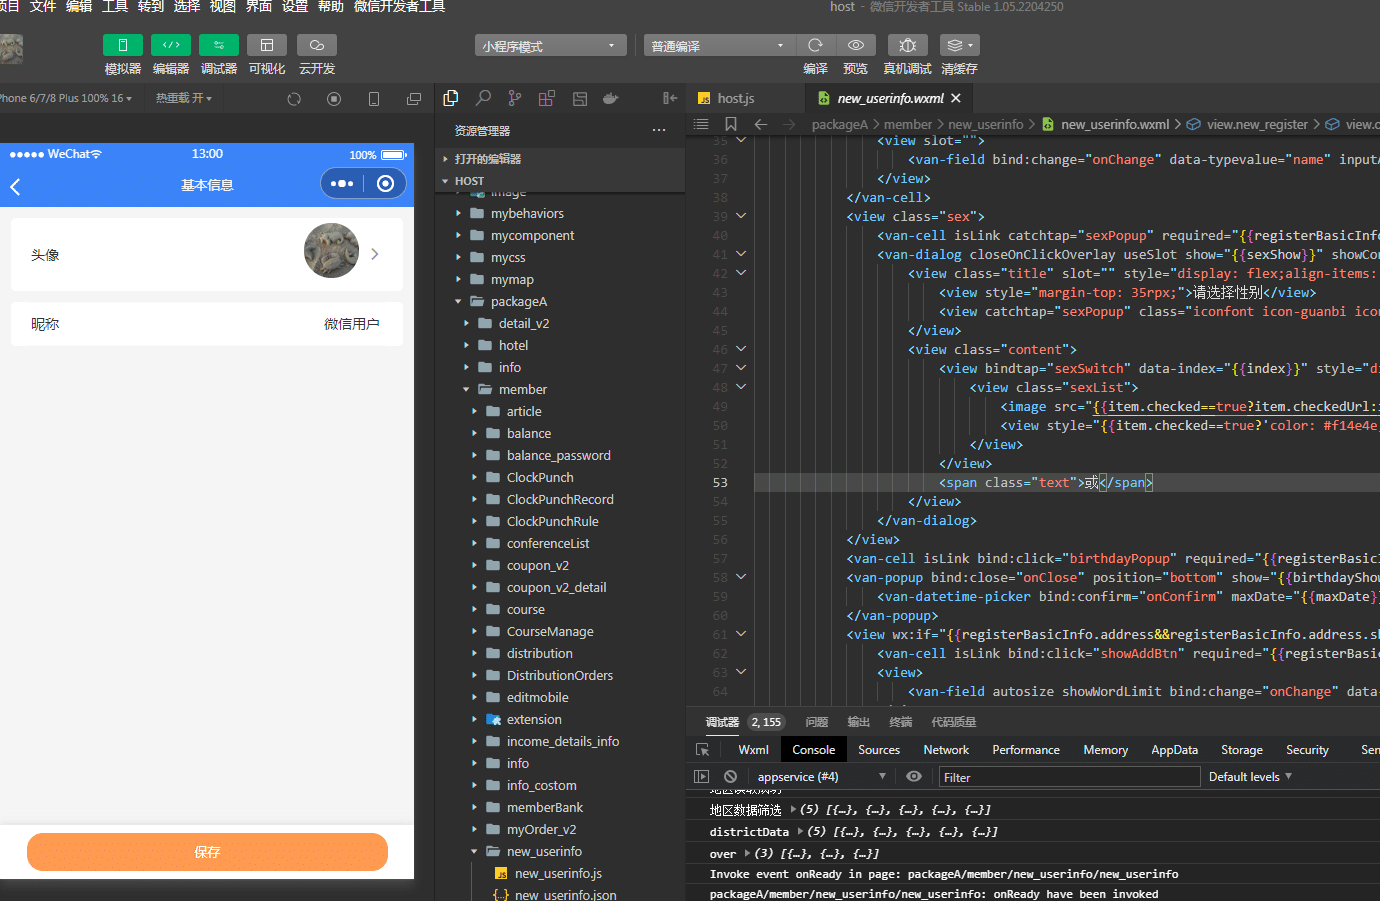Open the 文件 menu
The height and width of the screenshot is (901, 1380).
[x=43, y=7]
